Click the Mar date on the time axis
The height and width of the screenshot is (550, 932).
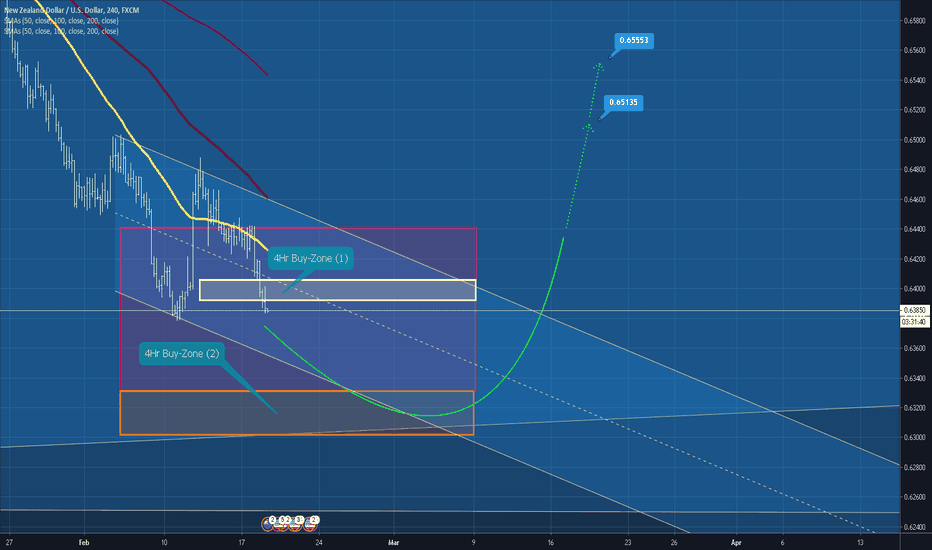(x=393, y=542)
